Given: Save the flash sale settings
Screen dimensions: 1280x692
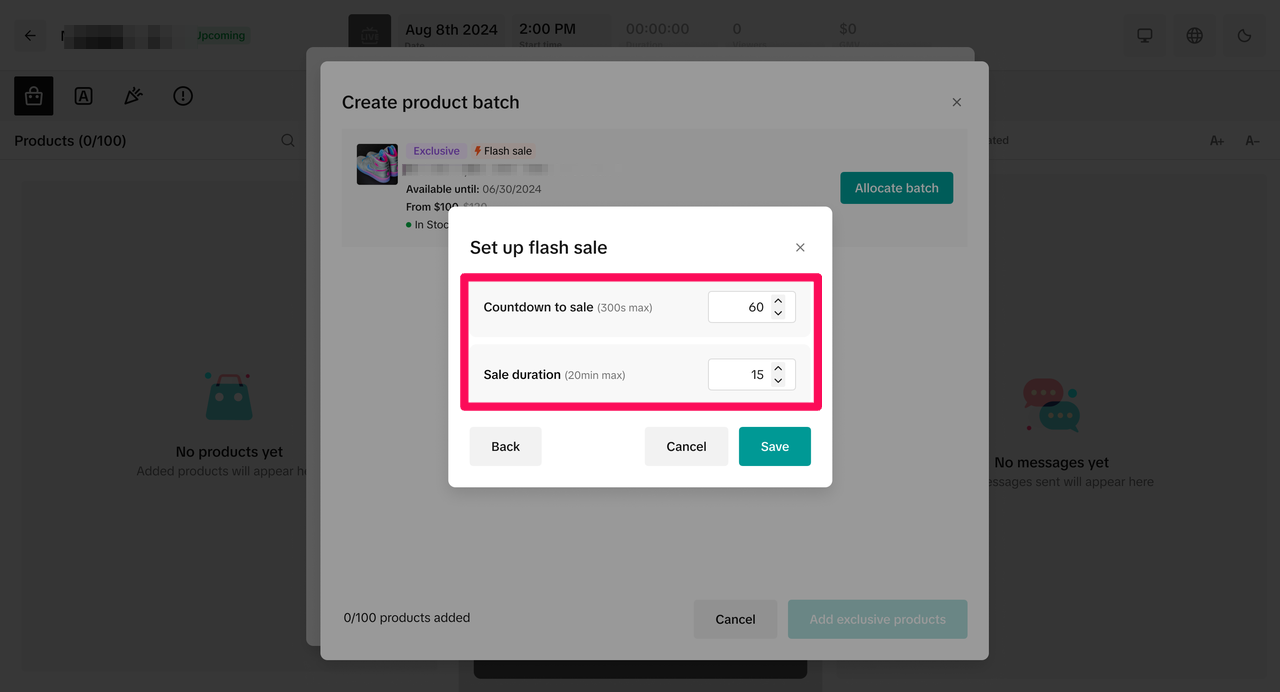Looking at the screenshot, I should [774, 447].
